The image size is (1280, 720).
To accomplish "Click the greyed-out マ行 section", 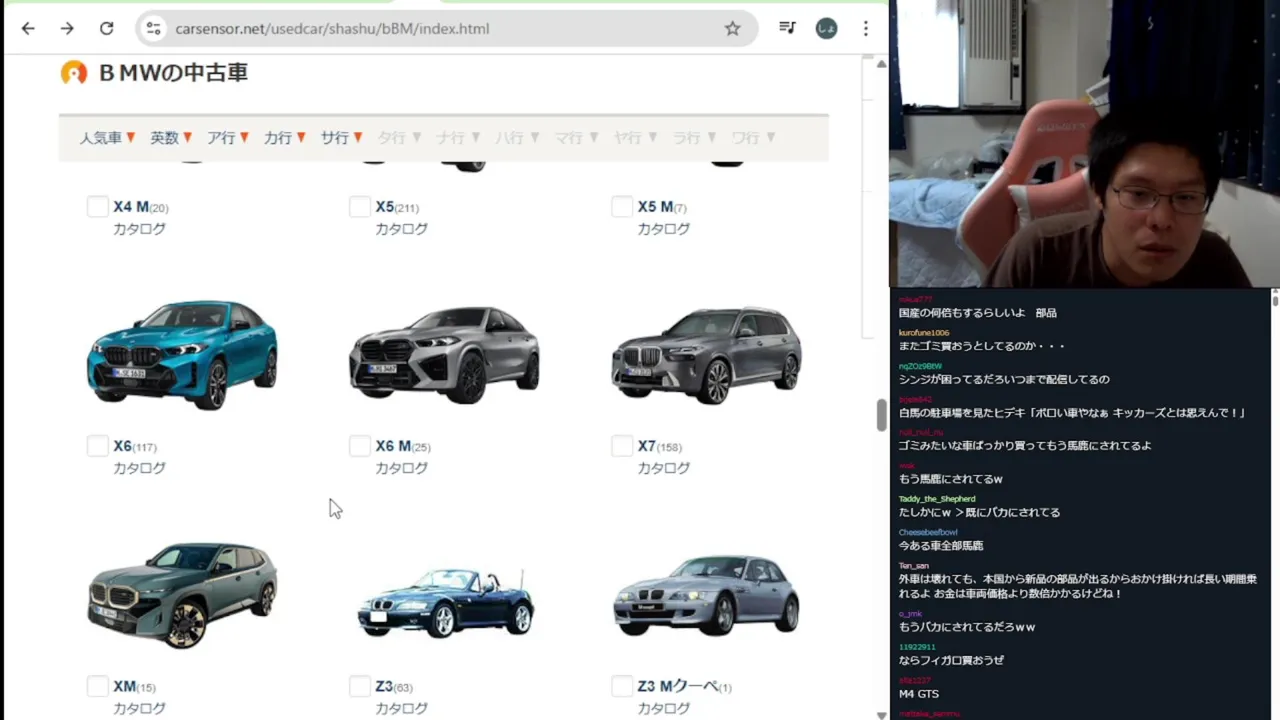I will (x=576, y=138).
